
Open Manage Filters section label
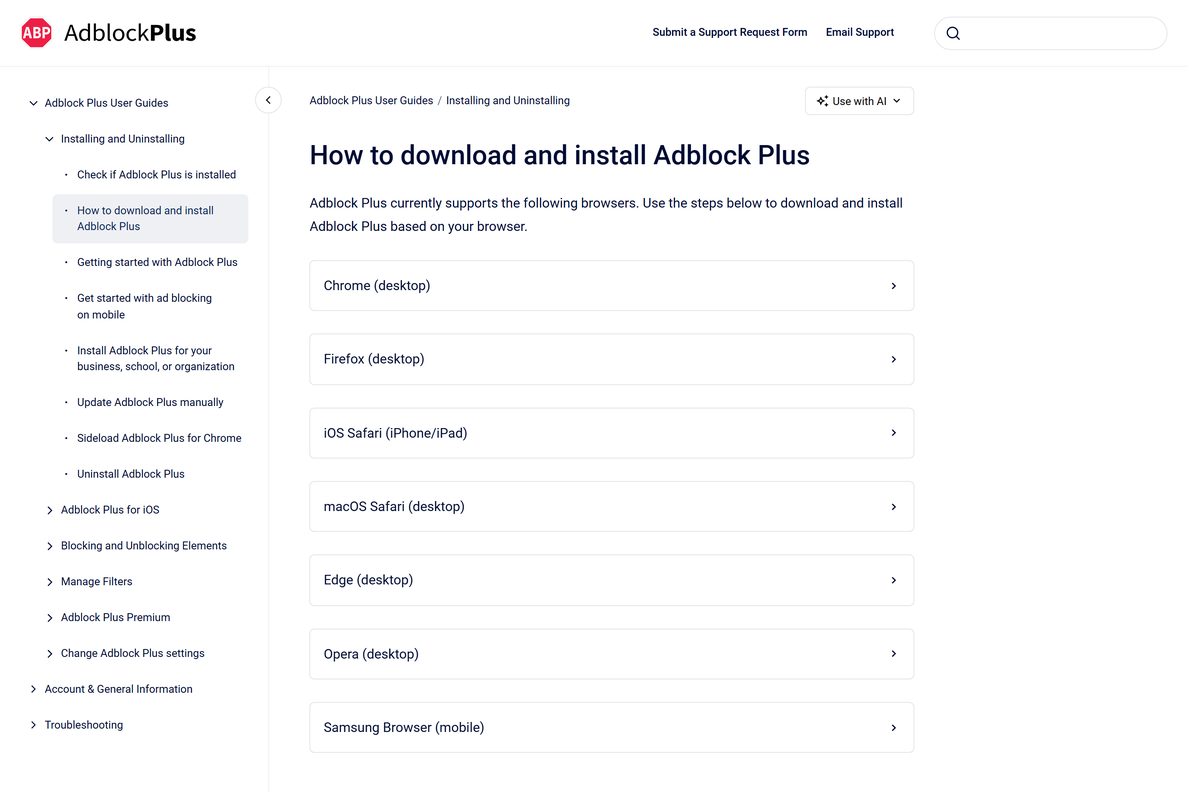pos(96,582)
